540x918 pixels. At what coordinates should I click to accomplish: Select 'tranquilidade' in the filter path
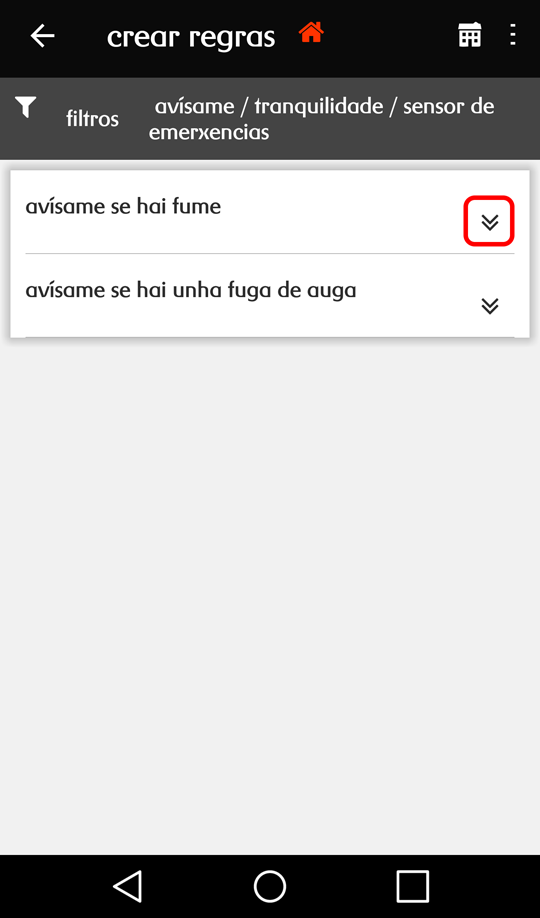pos(319,107)
